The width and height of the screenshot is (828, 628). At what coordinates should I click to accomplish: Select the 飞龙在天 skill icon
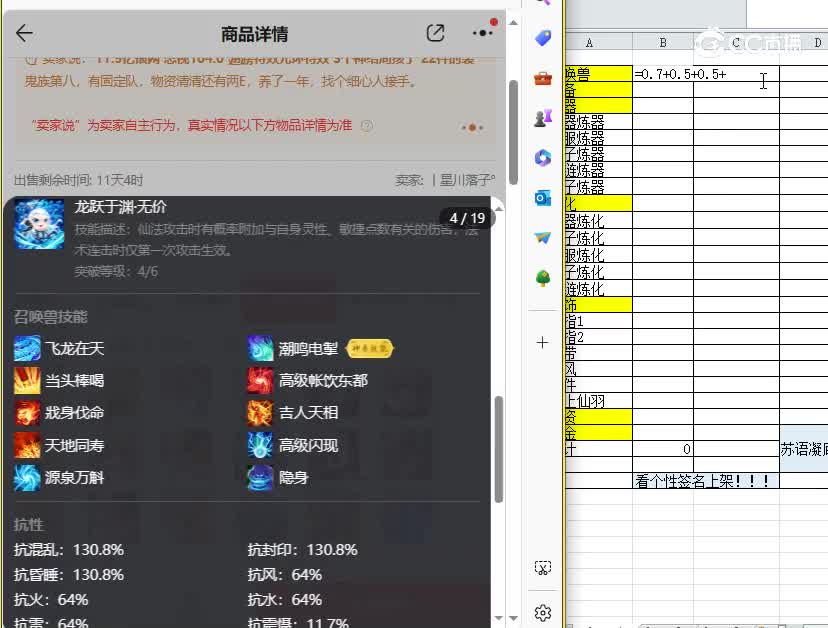click(27, 348)
